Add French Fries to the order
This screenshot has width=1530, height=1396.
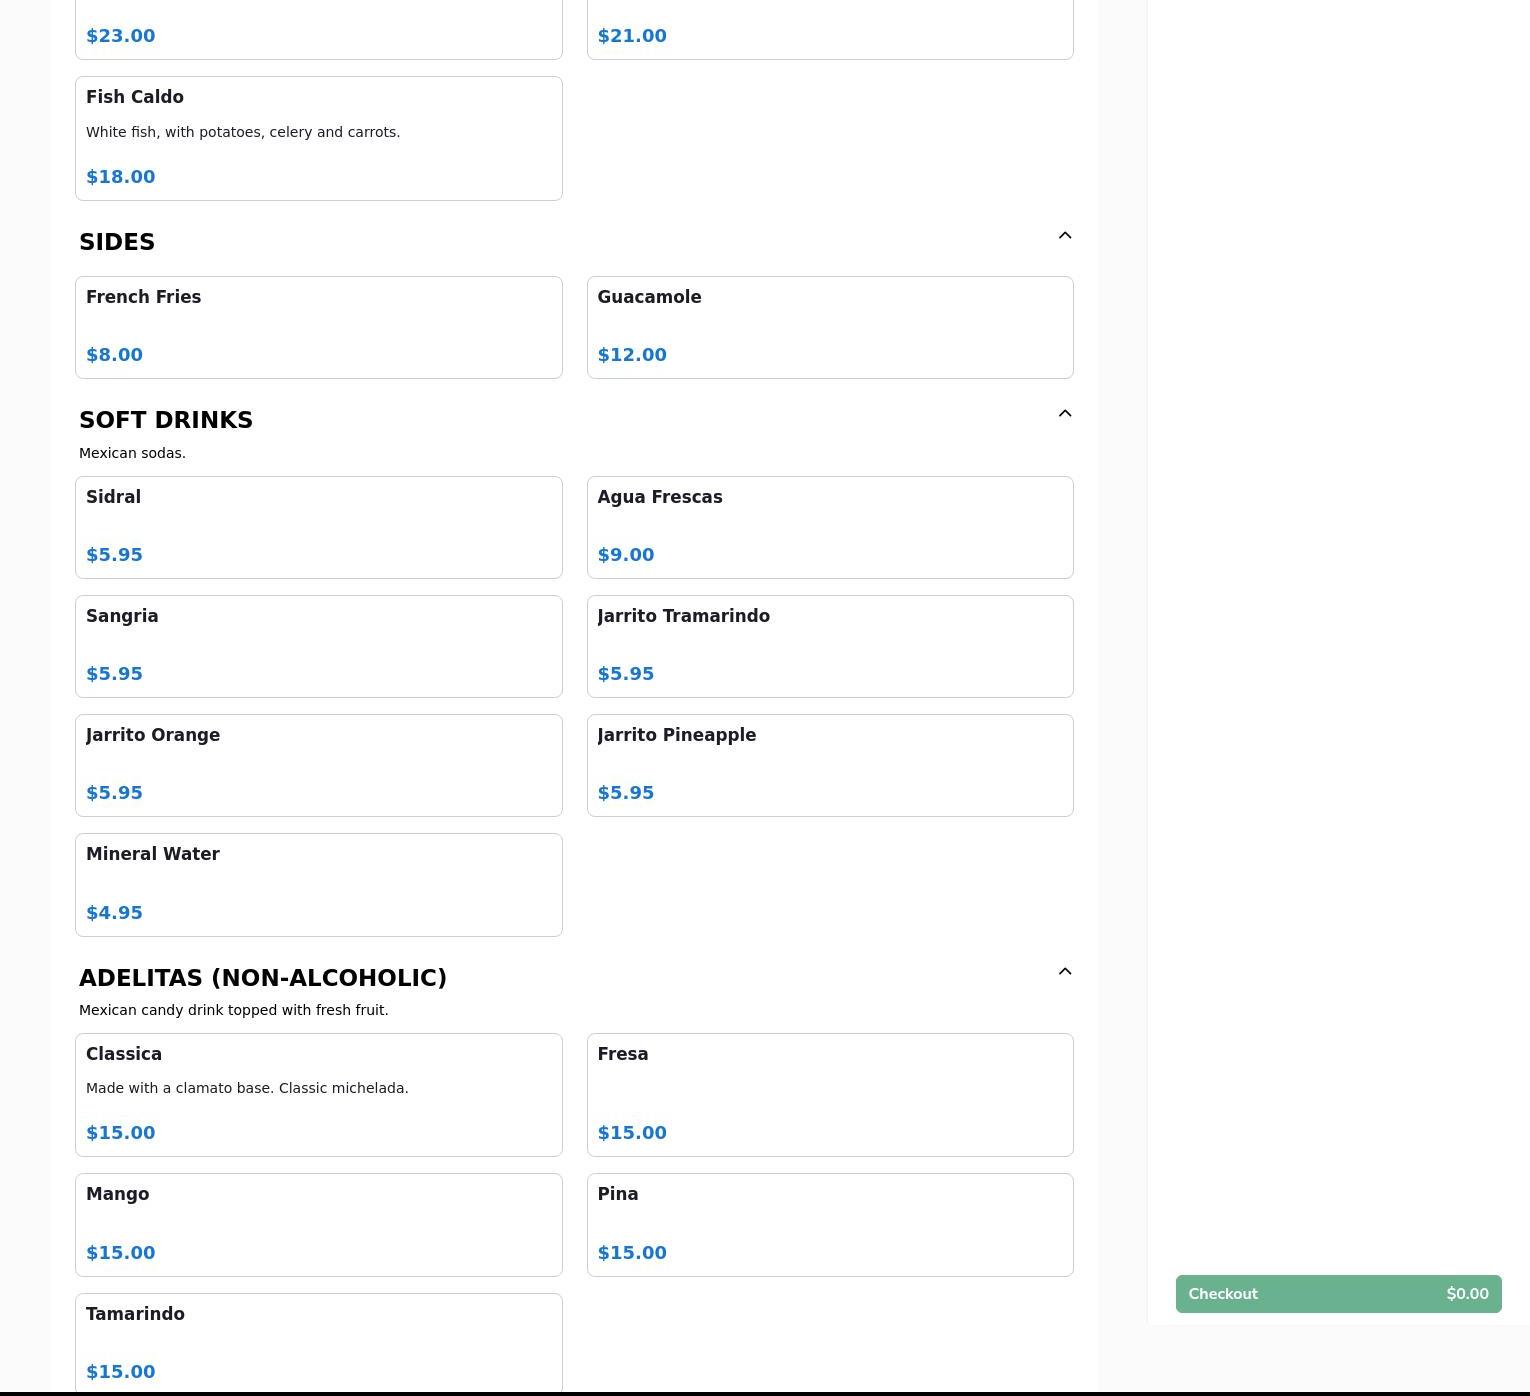(318, 327)
